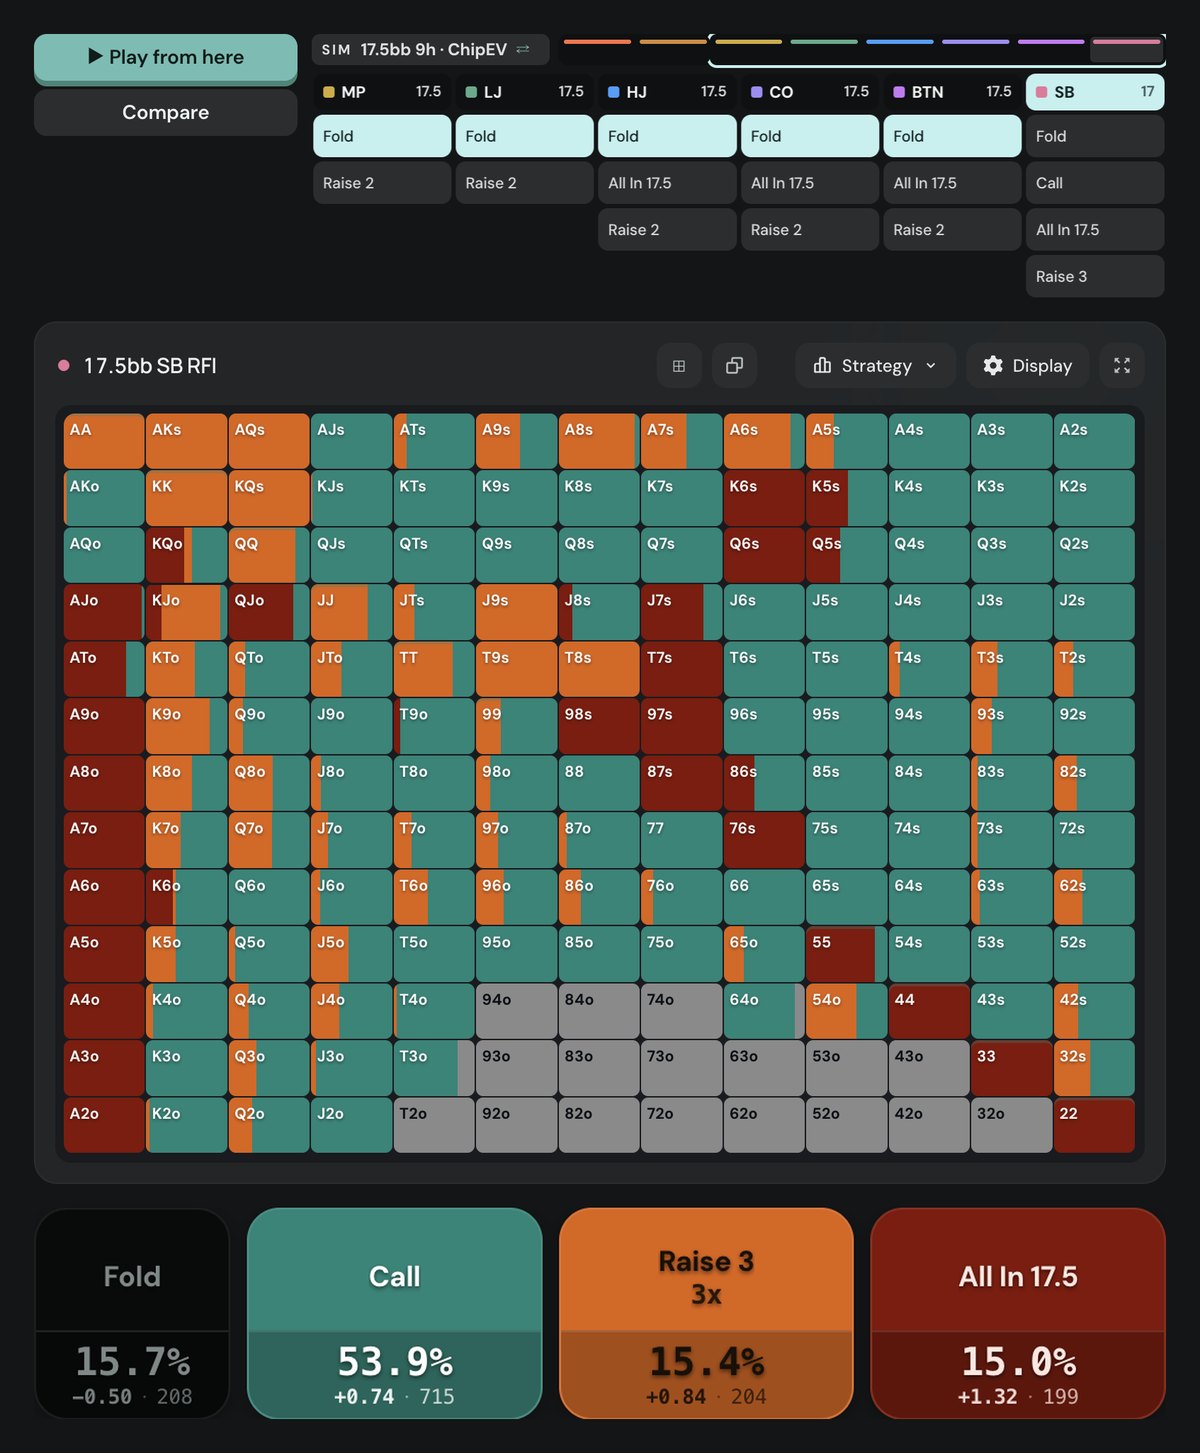
Task: Select the SB position tab
Action: (1095, 92)
